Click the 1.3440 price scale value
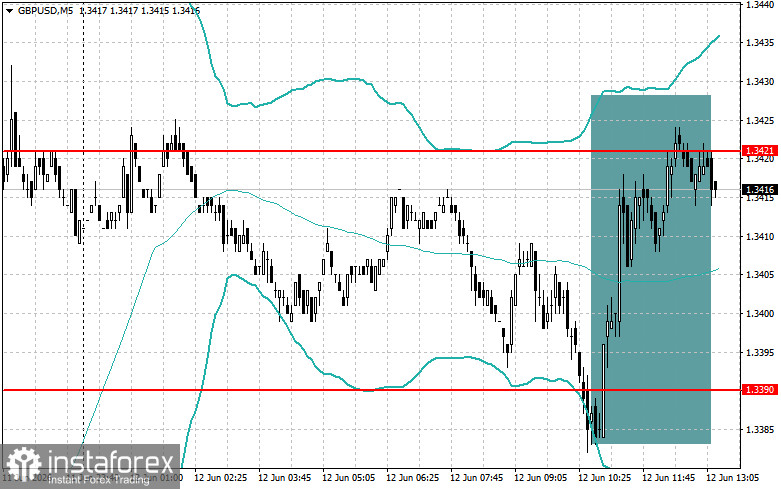The height and width of the screenshot is (489, 781). (760, 4)
